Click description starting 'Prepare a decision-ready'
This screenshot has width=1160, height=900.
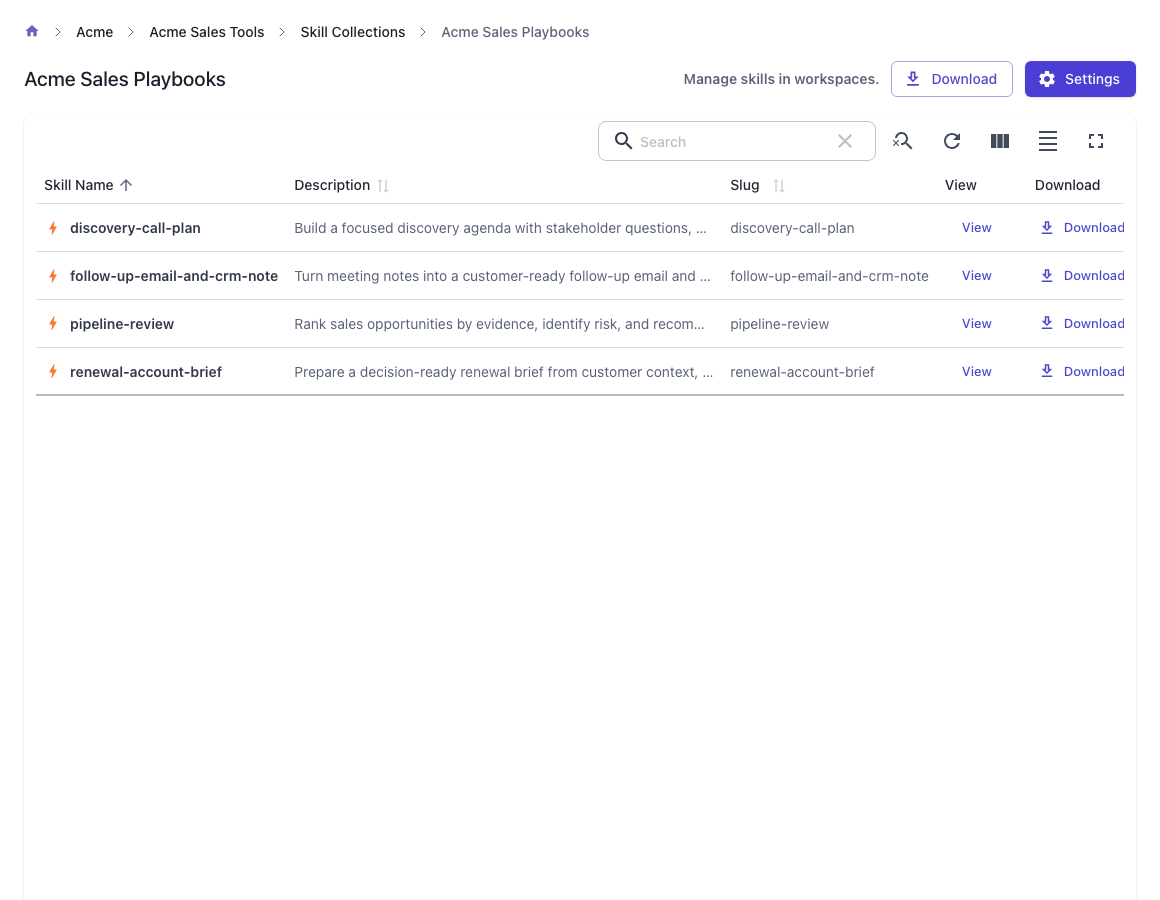point(503,372)
